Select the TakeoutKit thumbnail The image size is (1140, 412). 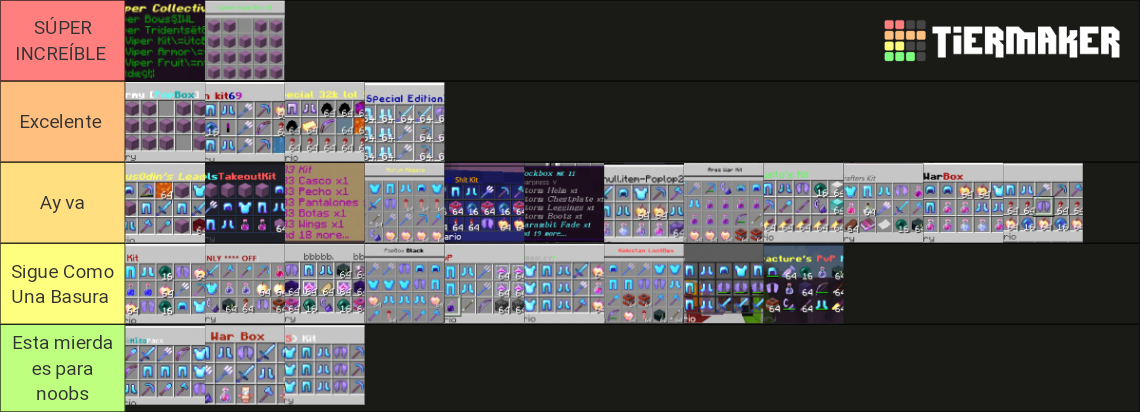click(245, 203)
